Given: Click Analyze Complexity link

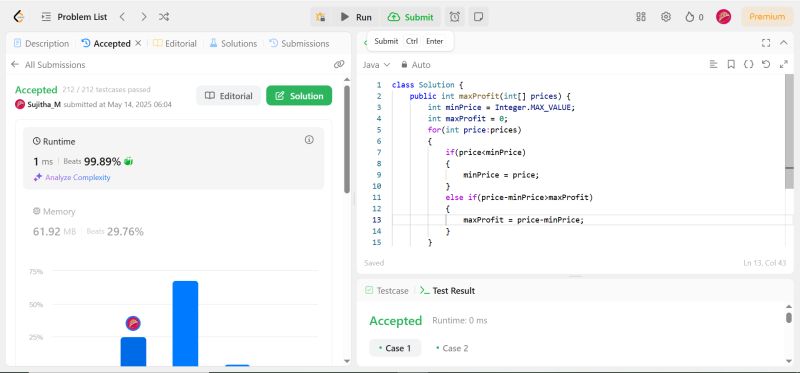Looking at the screenshot, I should pyautogui.click(x=72, y=178).
